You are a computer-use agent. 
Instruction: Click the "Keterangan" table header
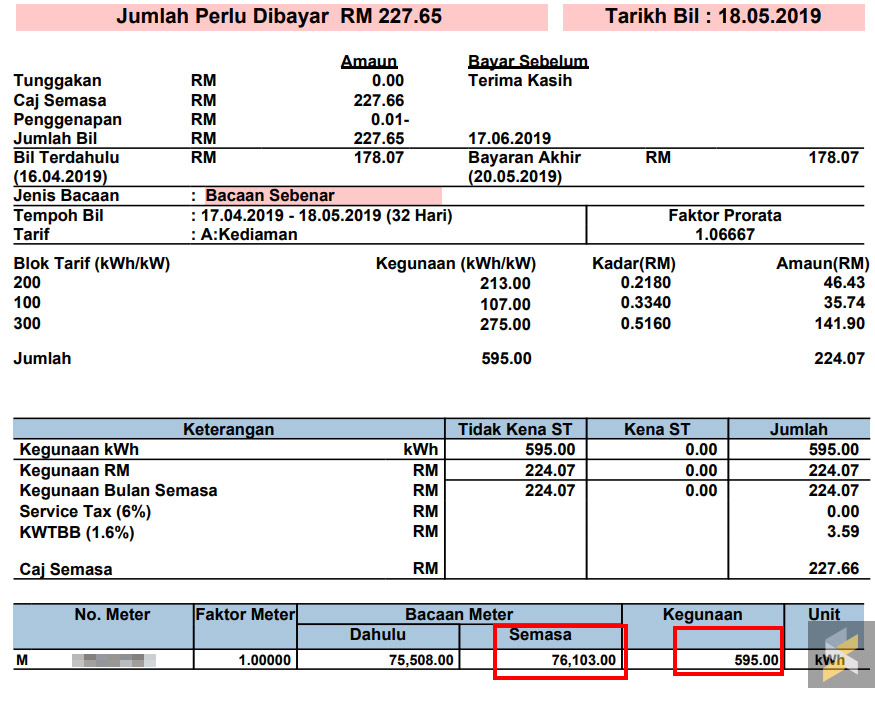[x=228, y=429]
